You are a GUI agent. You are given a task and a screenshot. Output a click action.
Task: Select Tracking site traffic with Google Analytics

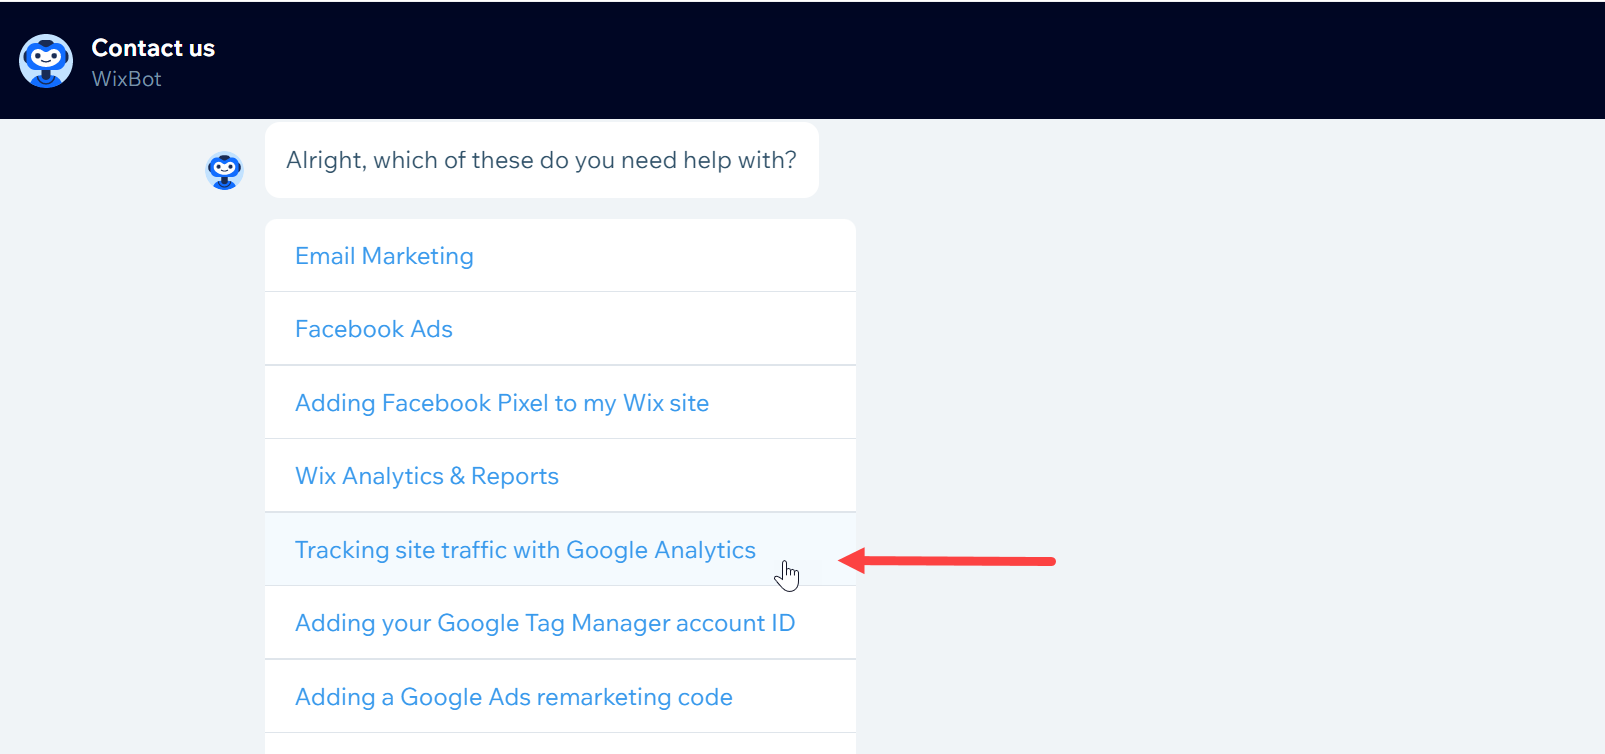pos(560,550)
